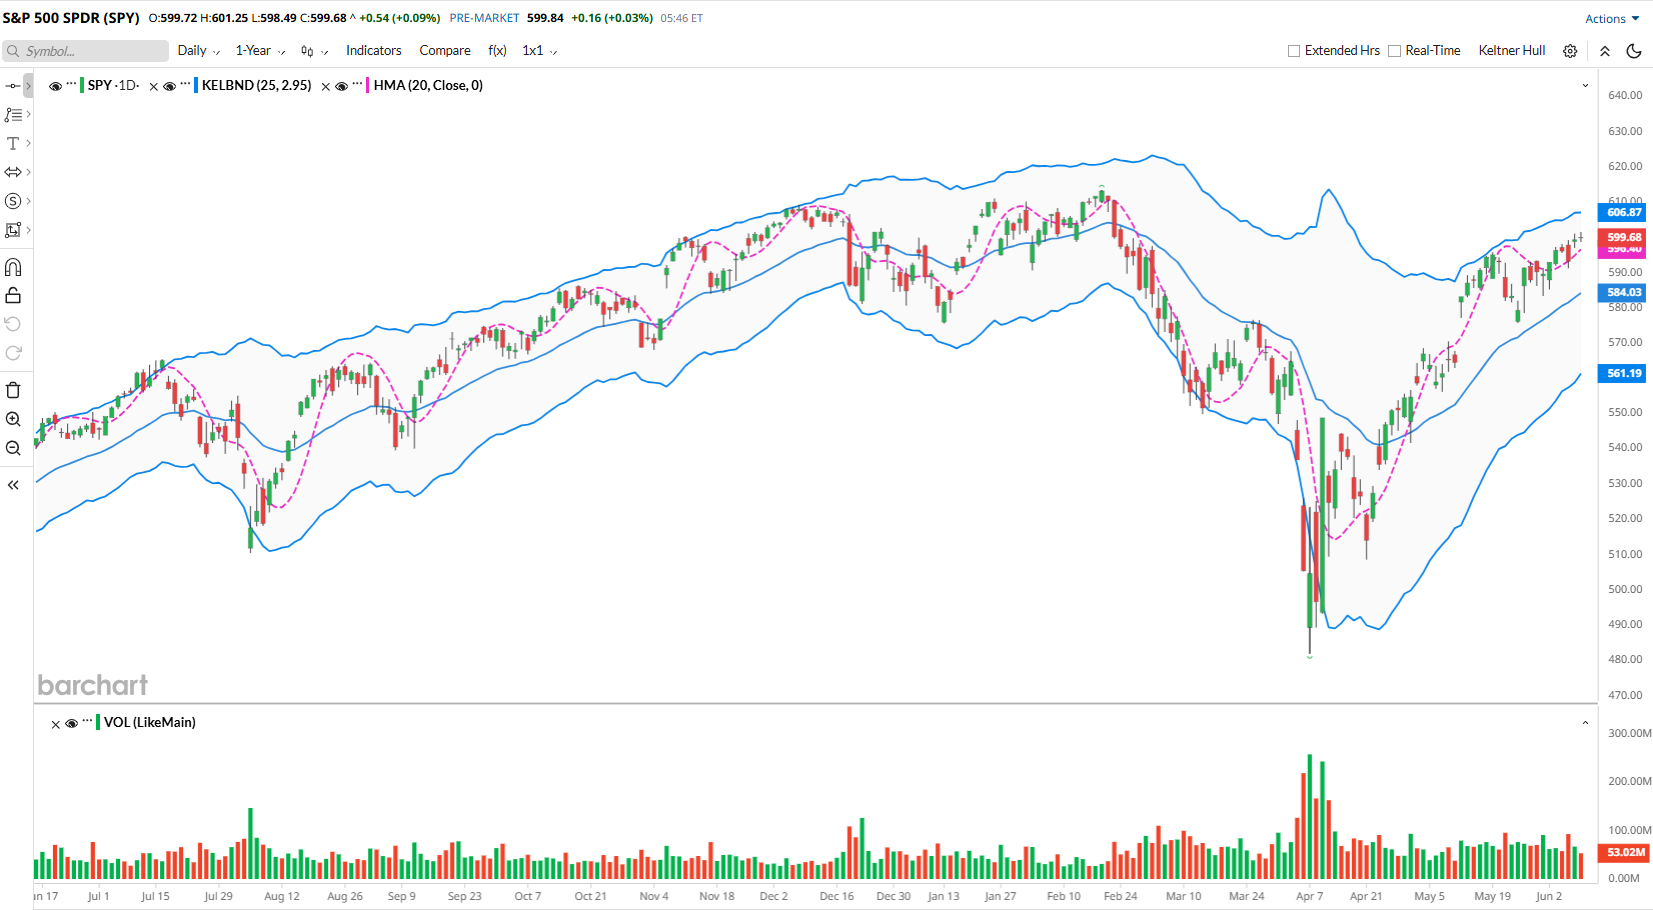Hide the KELBND indicator using eye icon
Image resolution: width=1653 pixels, height=910 pixels.
(x=170, y=86)
